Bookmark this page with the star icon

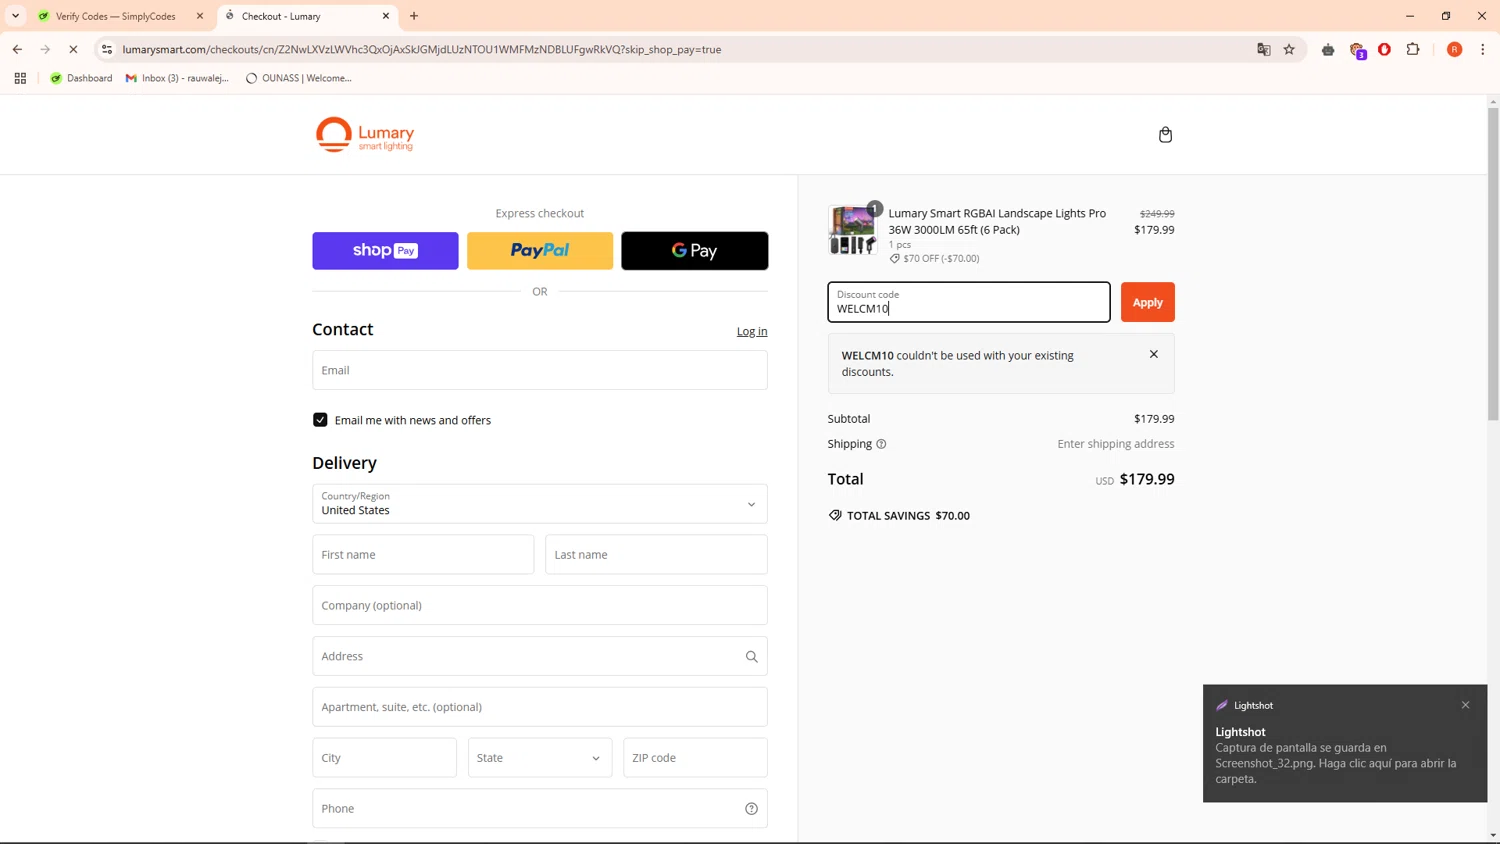[x=1289, y=49]
